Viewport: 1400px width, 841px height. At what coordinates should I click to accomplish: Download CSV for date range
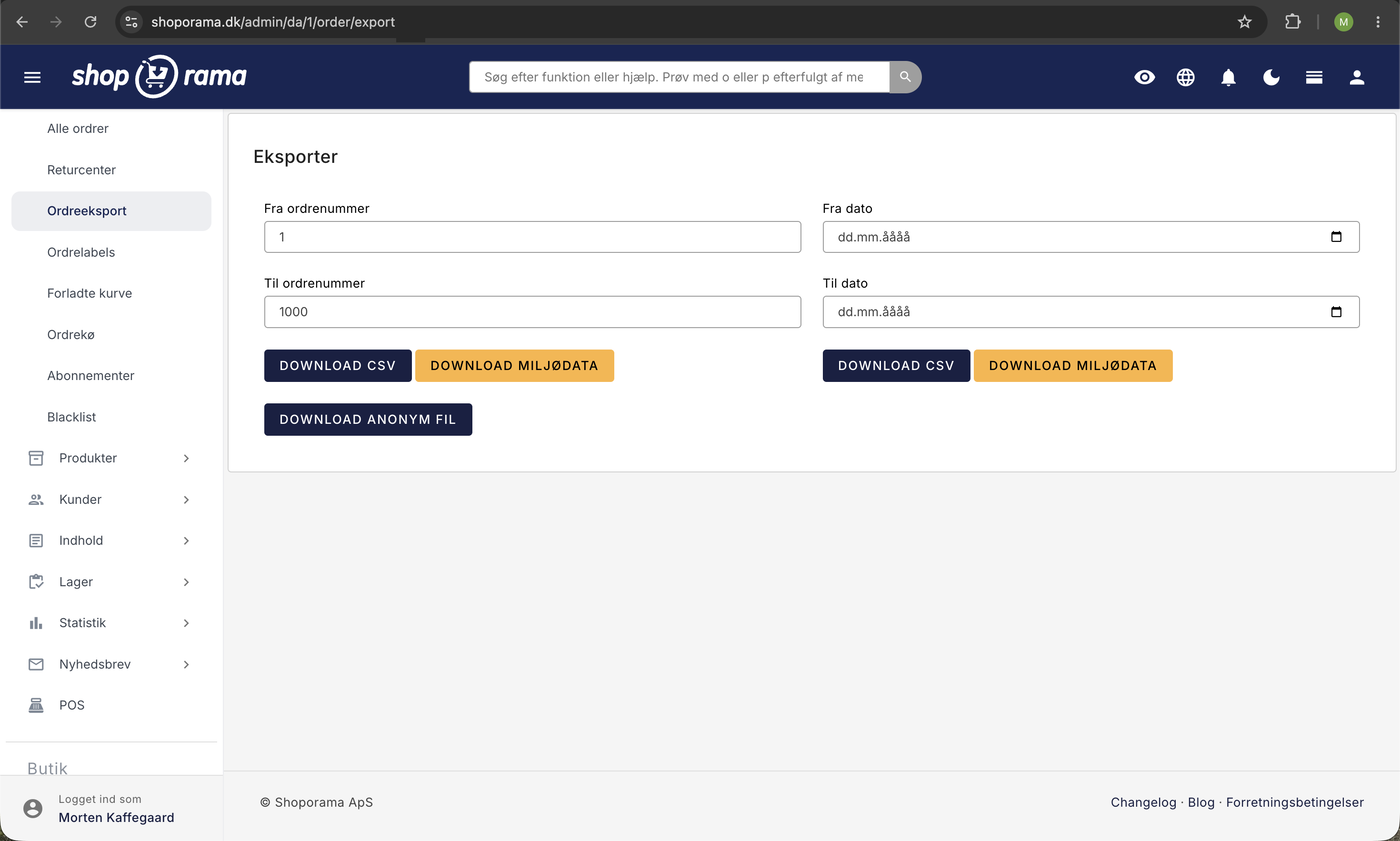[x=896, y=366]
